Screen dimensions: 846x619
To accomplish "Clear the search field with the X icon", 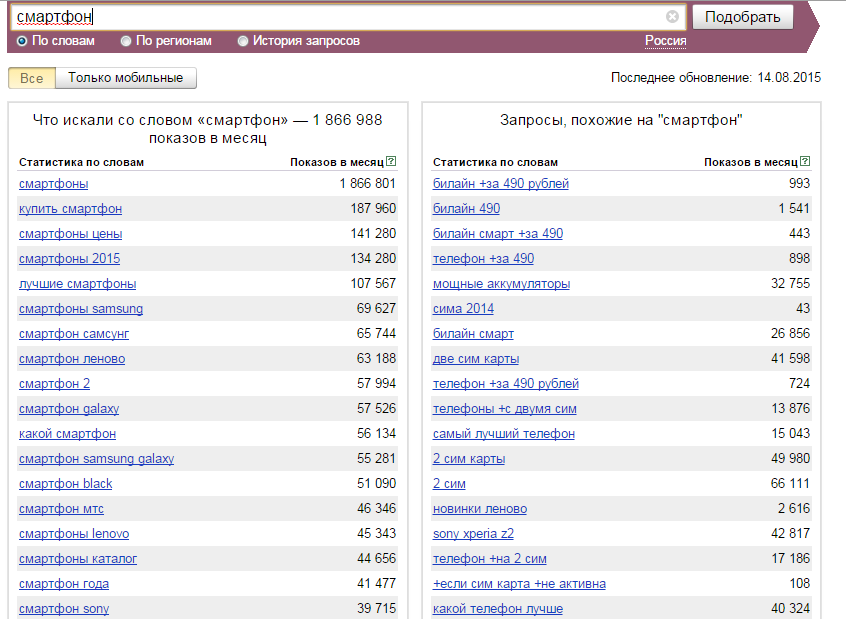I will click(x=672, y=17).
